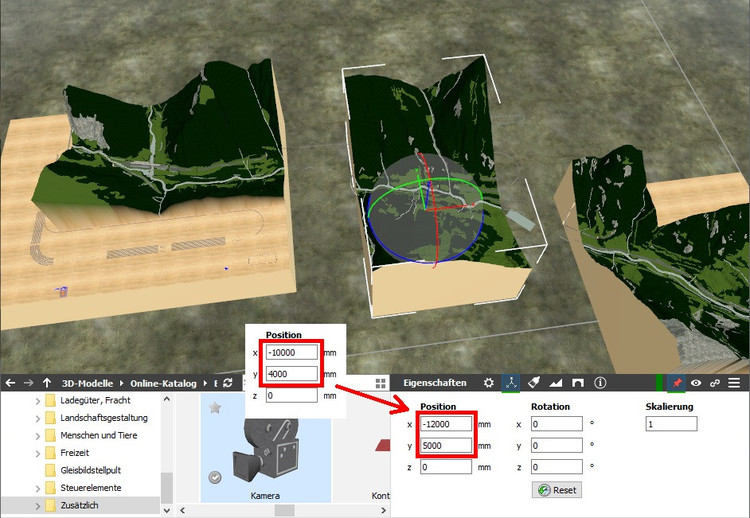Expand the Menschen und Tiere folder

coord(38,436)
